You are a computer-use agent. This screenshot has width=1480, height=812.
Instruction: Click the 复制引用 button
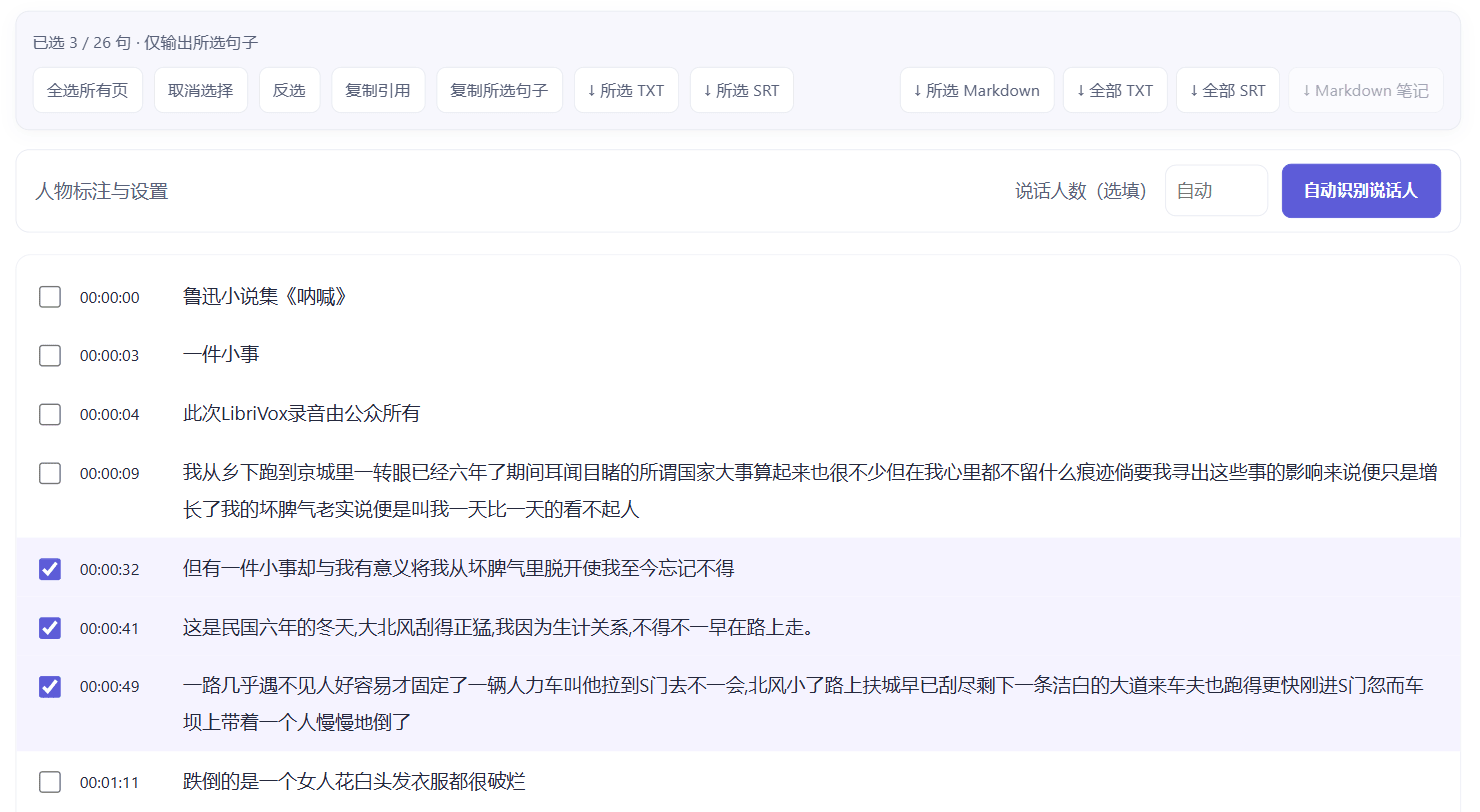click(x=378, y=90)
